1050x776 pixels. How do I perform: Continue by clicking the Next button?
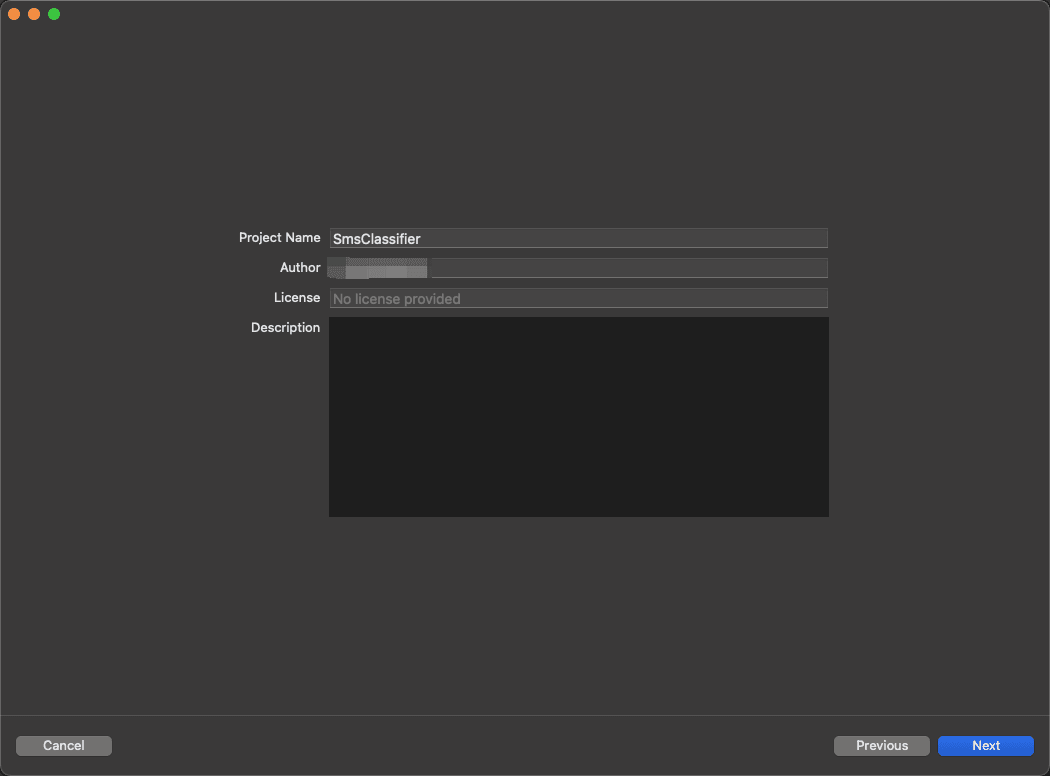[x=986, y=745]
